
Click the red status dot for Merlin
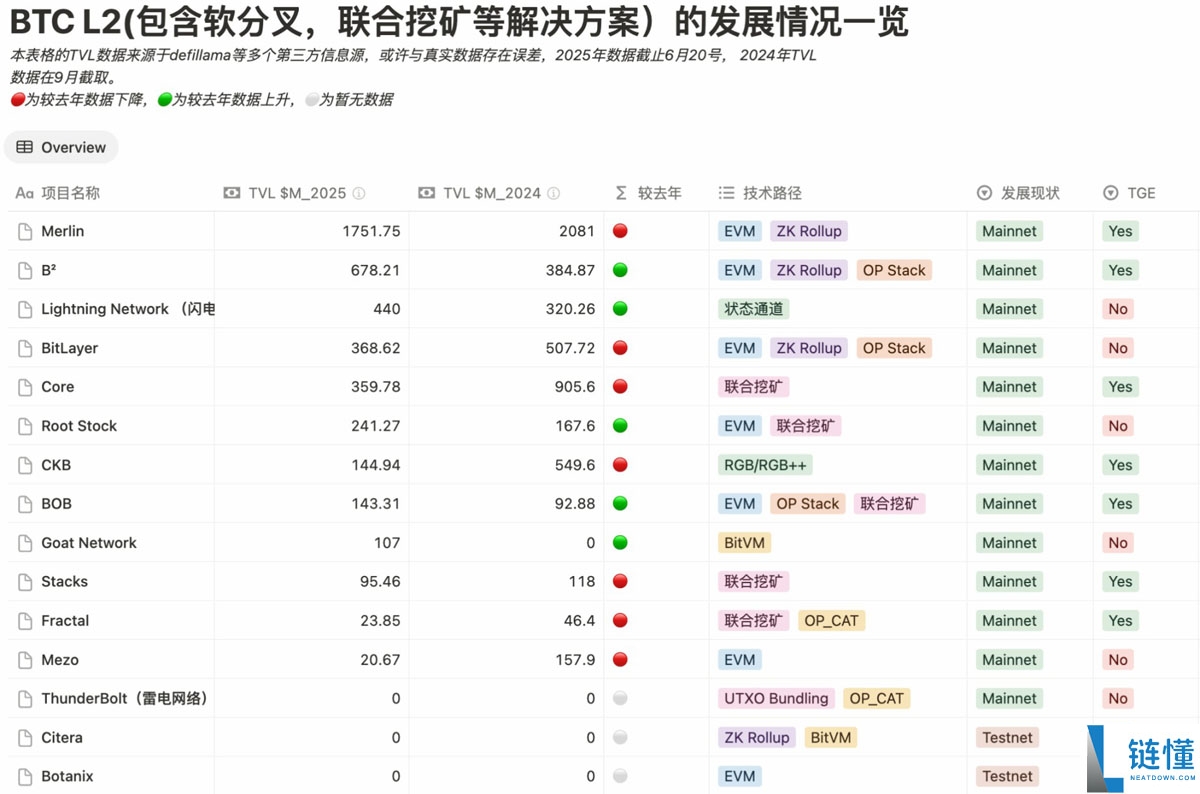tap(620, 231)
